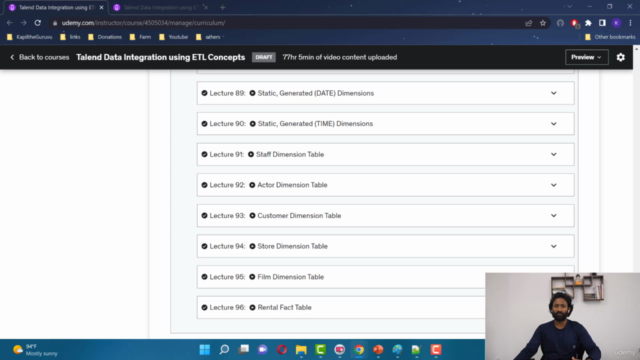Click the video icon beside Store Dimension Table
Image resolution: width=640 pixels, height=360 pixels.
tap(252, 246)
